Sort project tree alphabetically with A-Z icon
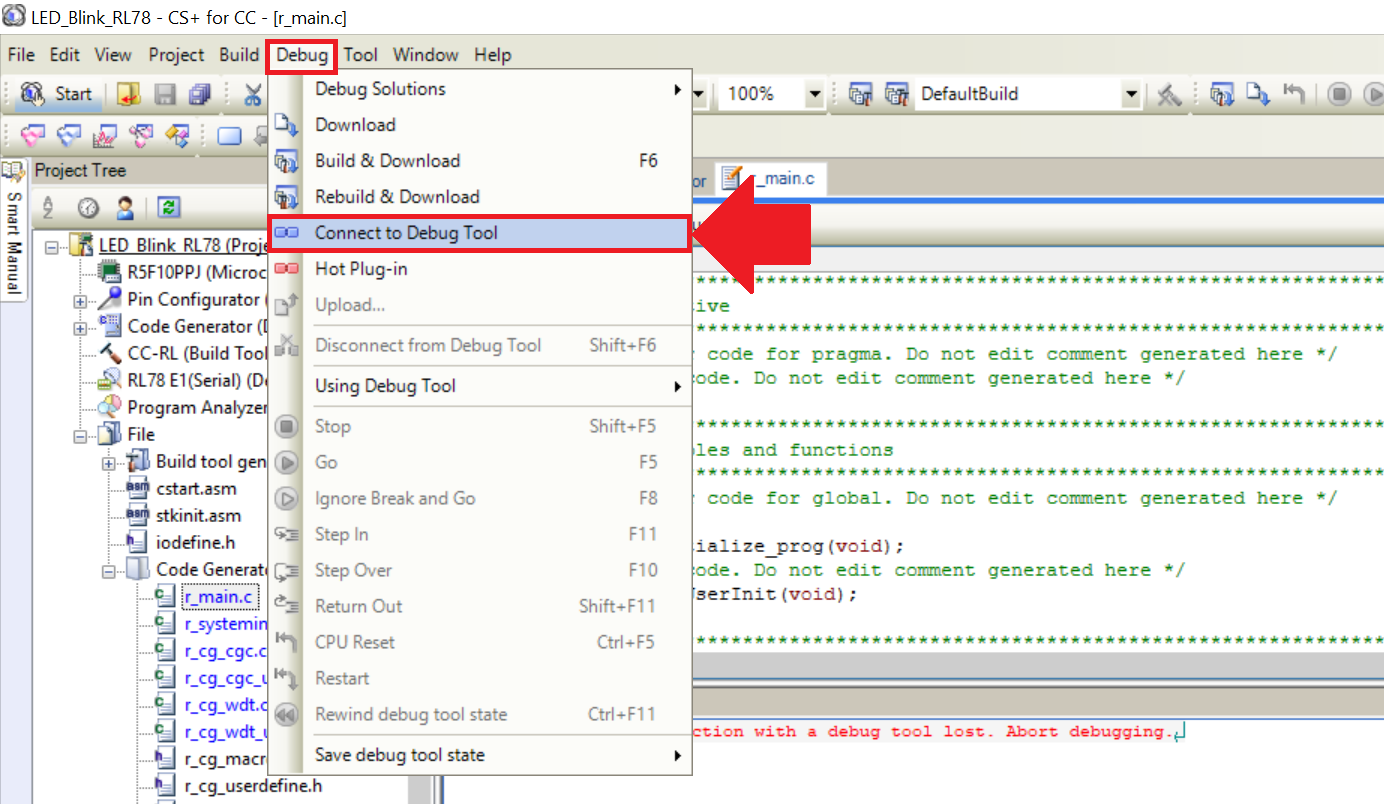 coord(46,207)
